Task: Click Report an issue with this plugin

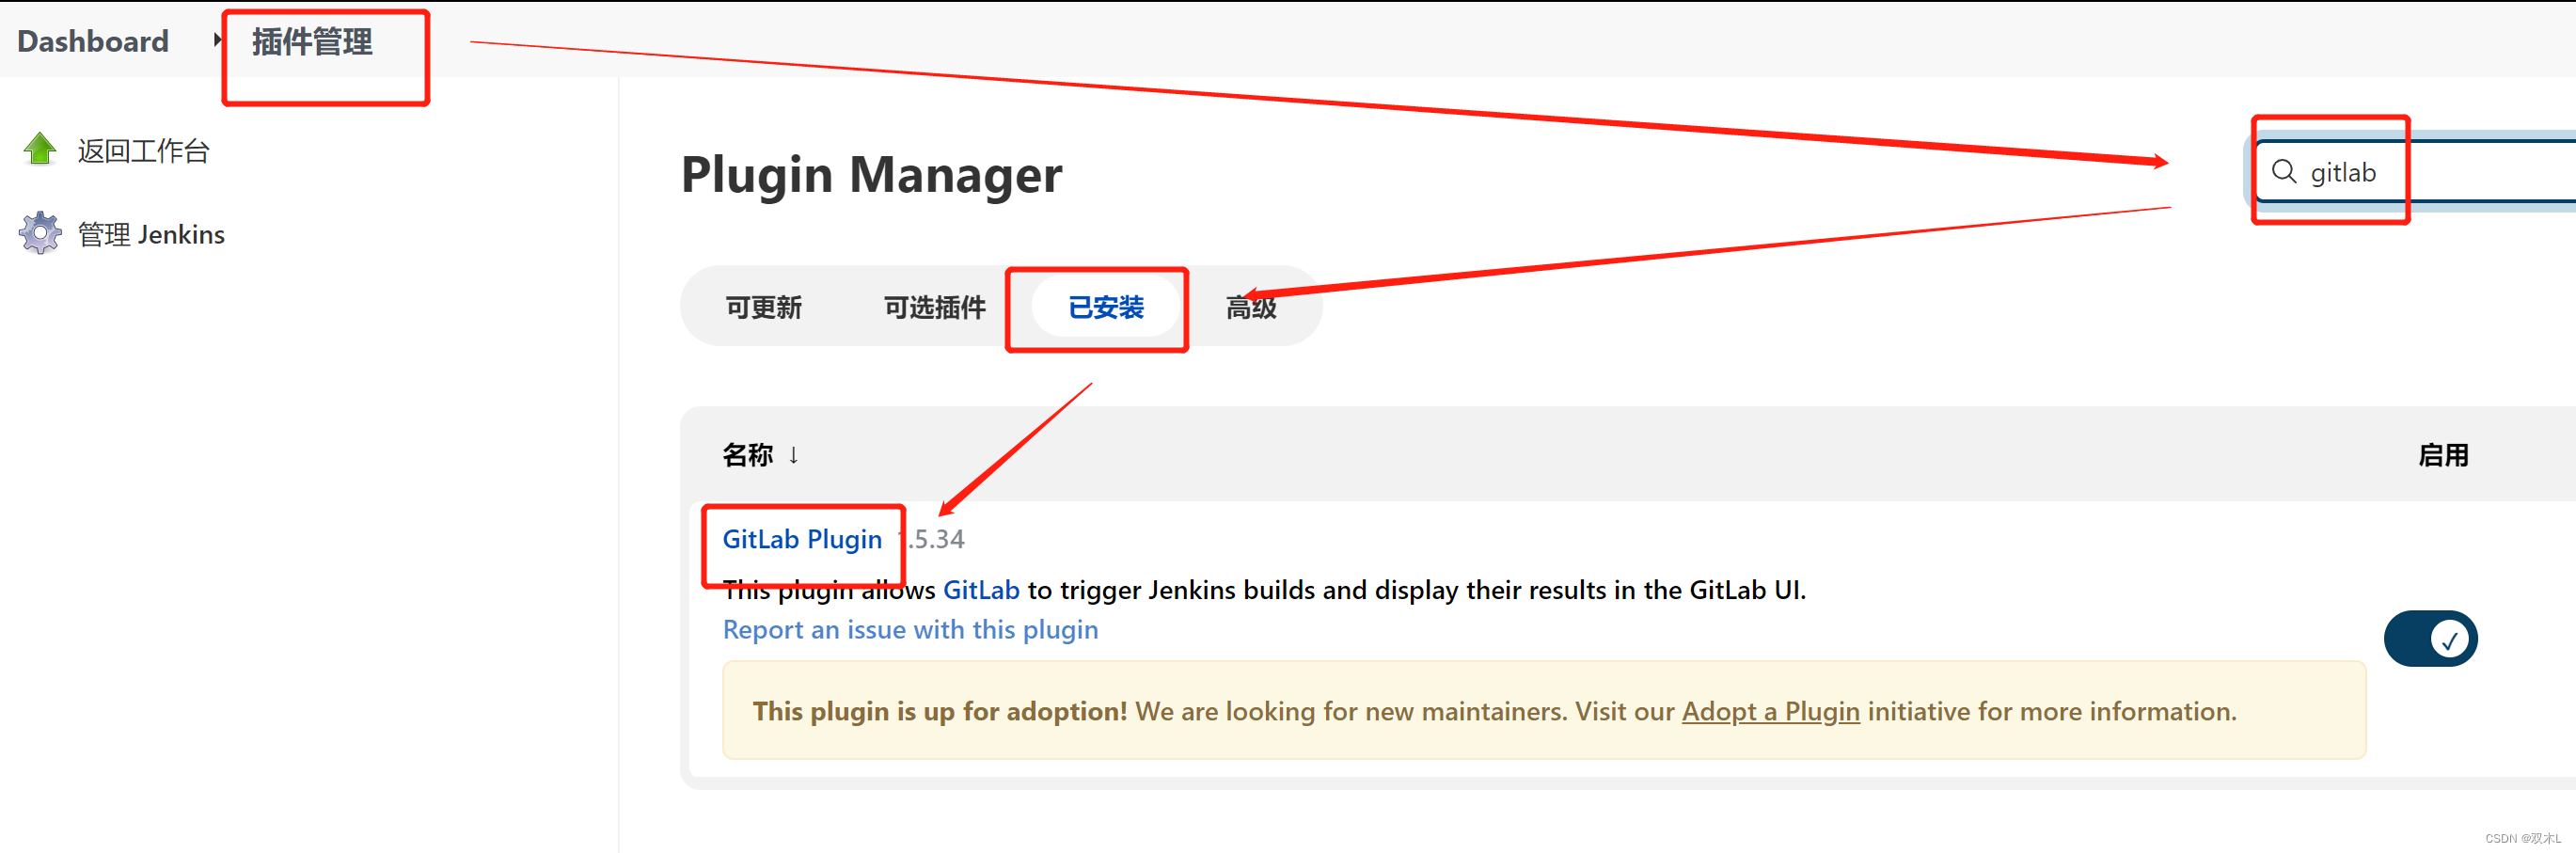Action: [x=910, y=630]
